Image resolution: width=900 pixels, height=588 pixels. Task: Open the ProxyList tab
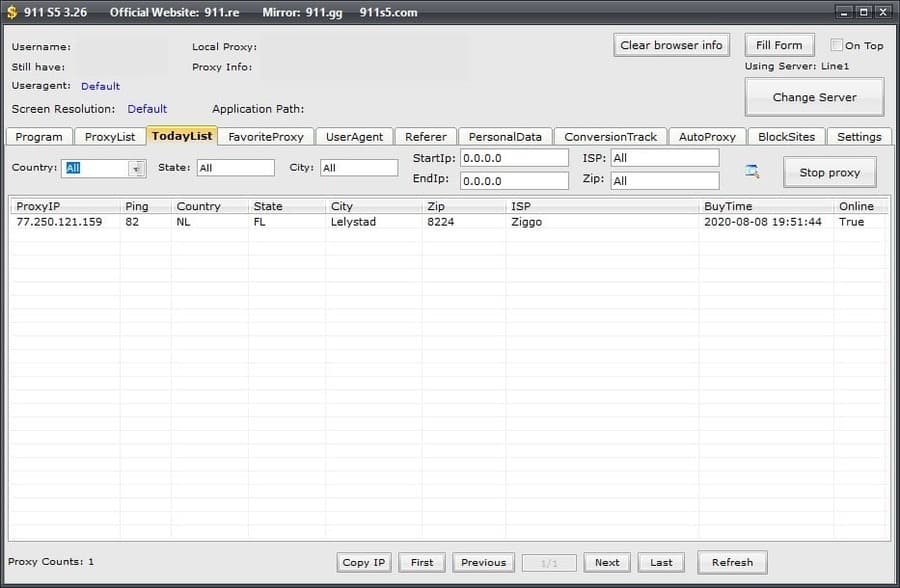point(110,137)
